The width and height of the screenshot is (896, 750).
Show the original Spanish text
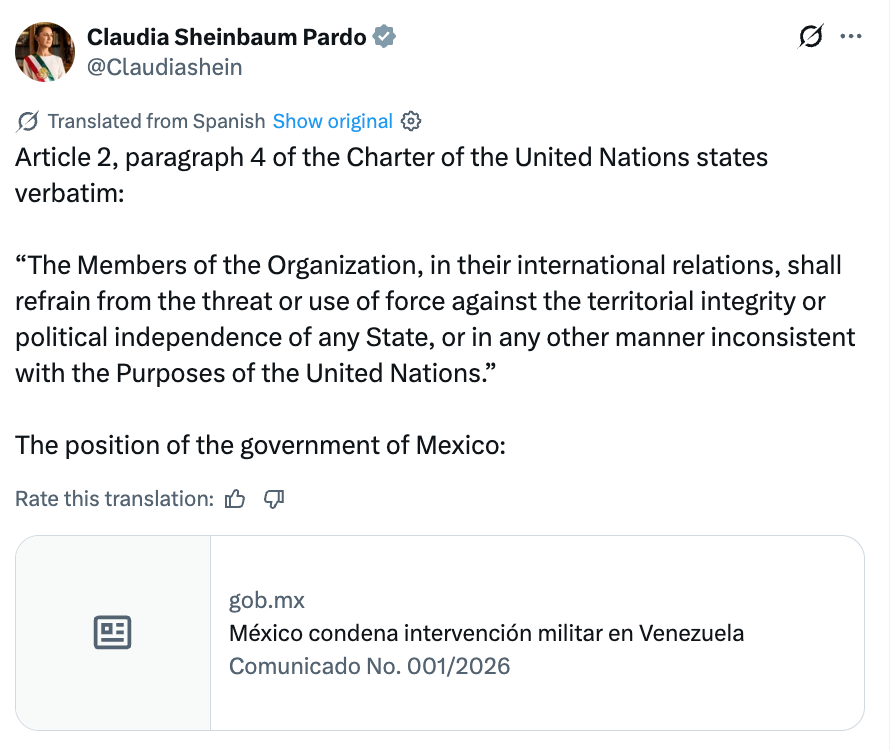332,120
